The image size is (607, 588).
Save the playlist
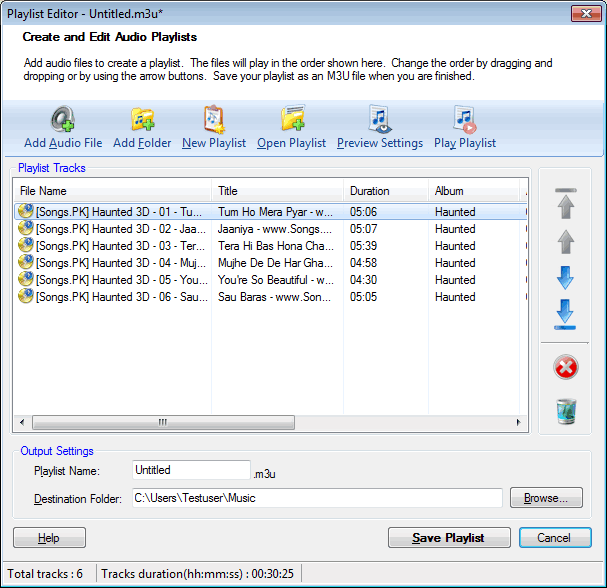click(448, 538)
